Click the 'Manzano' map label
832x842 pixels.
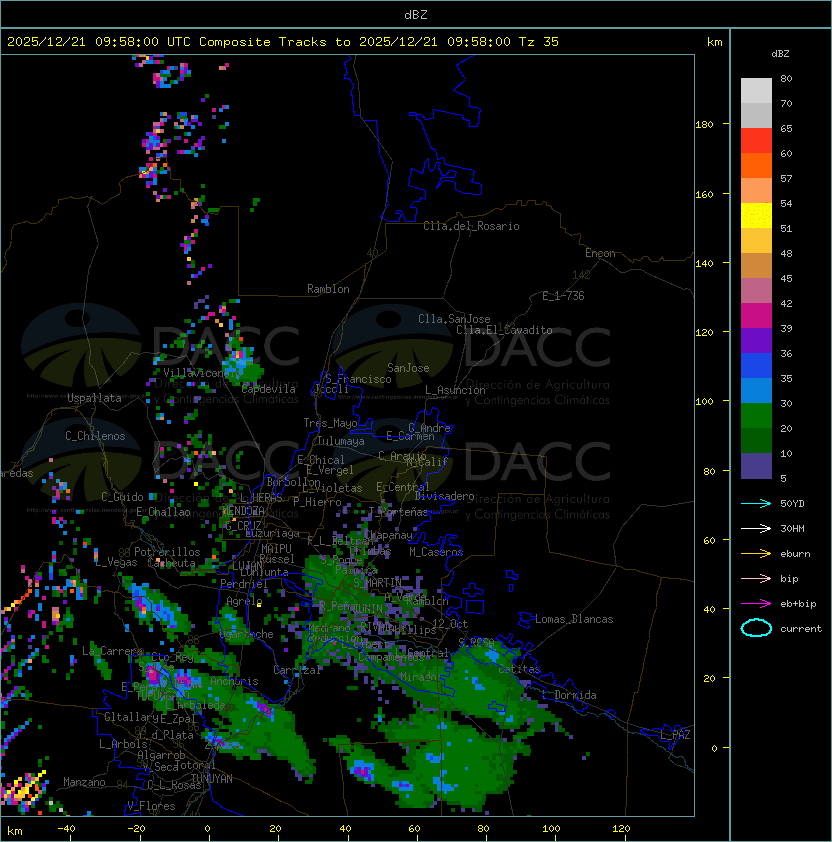coord(84,782)
